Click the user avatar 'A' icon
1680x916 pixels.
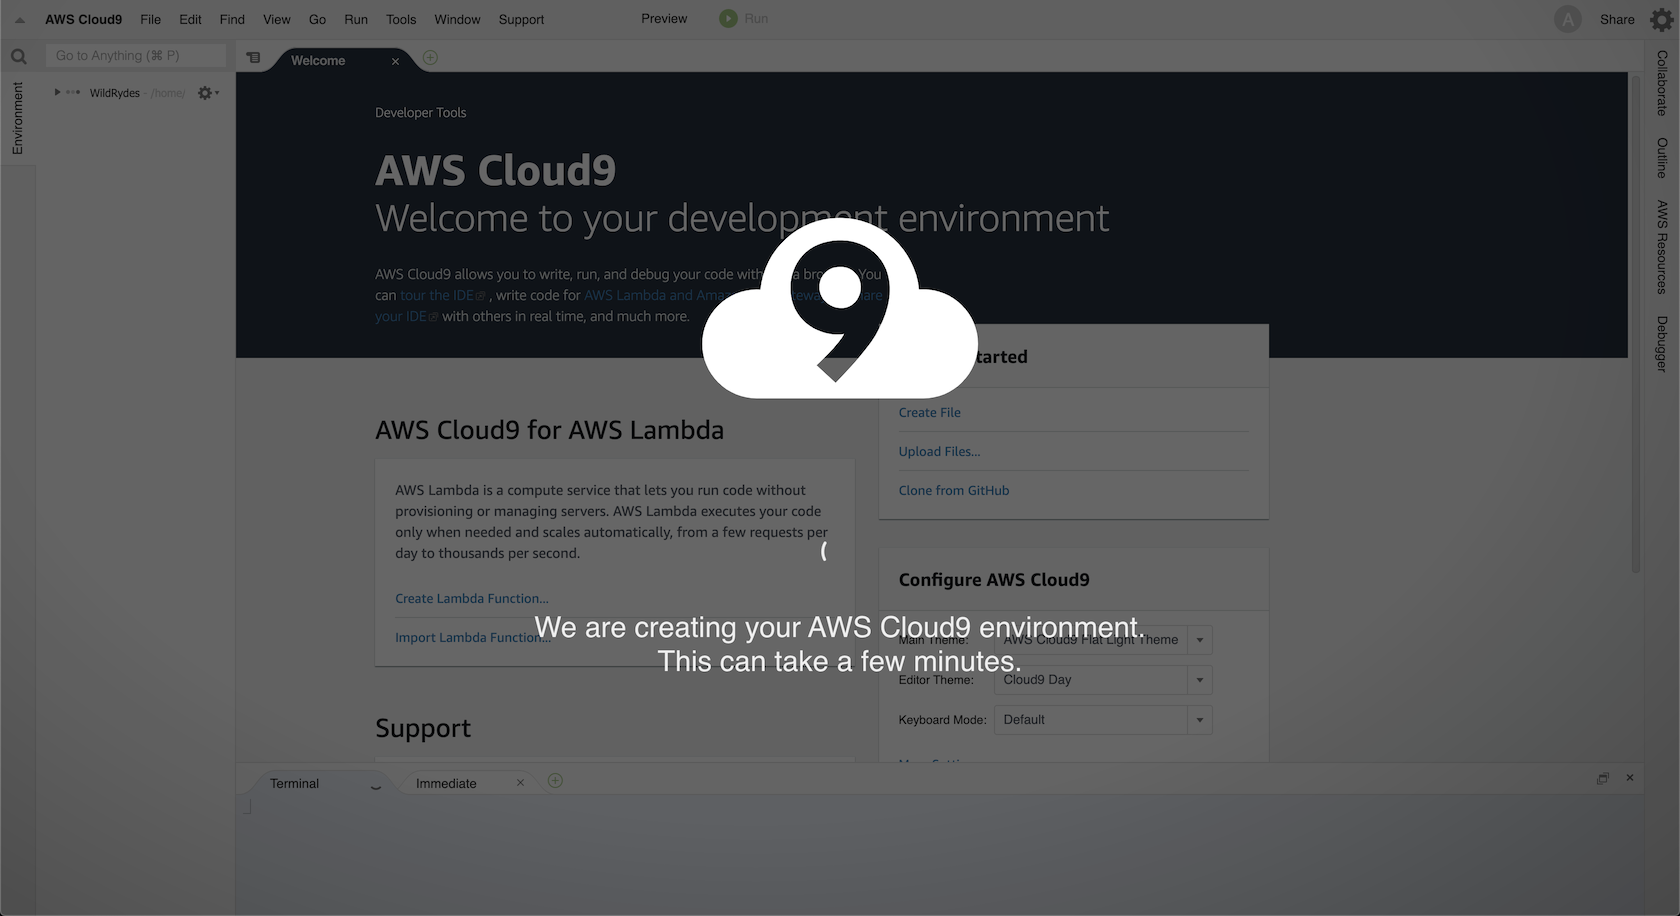[1568, 19]
